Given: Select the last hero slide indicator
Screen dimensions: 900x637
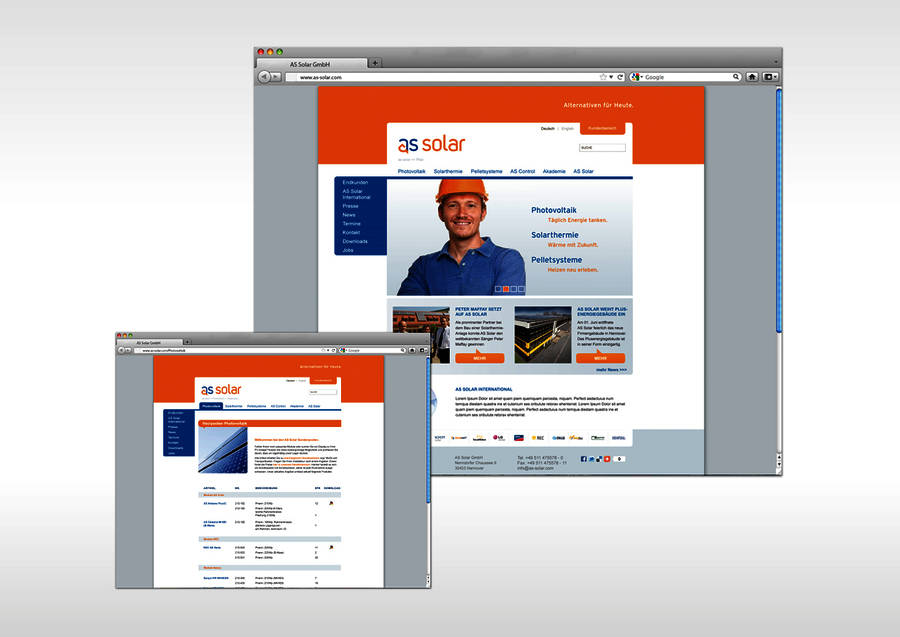Looking at the screenshot, I should click(521, 289).
